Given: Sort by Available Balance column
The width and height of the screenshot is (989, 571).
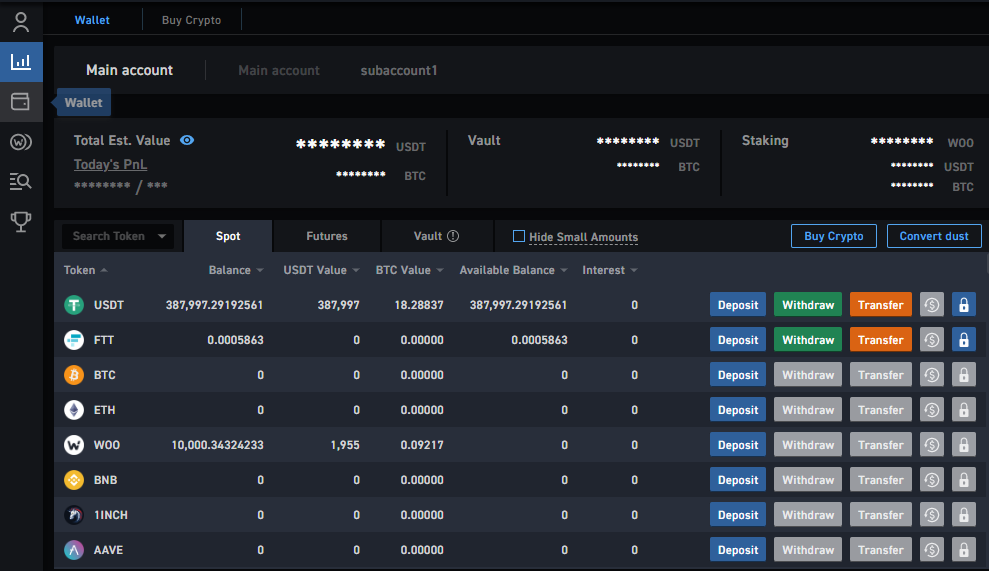Looking at the screenshot, I should 513,270.
